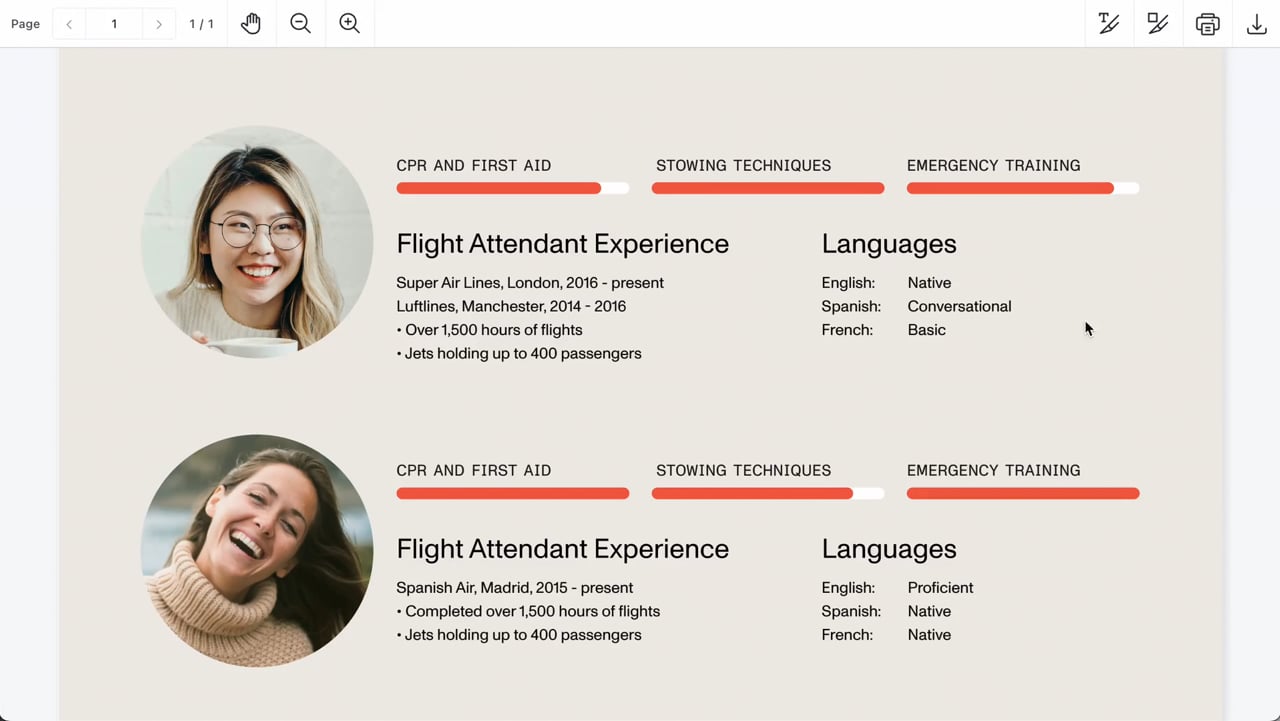The image size is (1280, 721).
Task: Zoom in on the document
Action: coord(349,23)
